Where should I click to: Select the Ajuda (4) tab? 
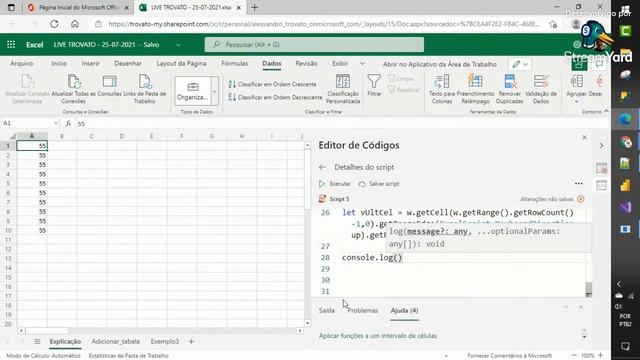coord(404,311)
